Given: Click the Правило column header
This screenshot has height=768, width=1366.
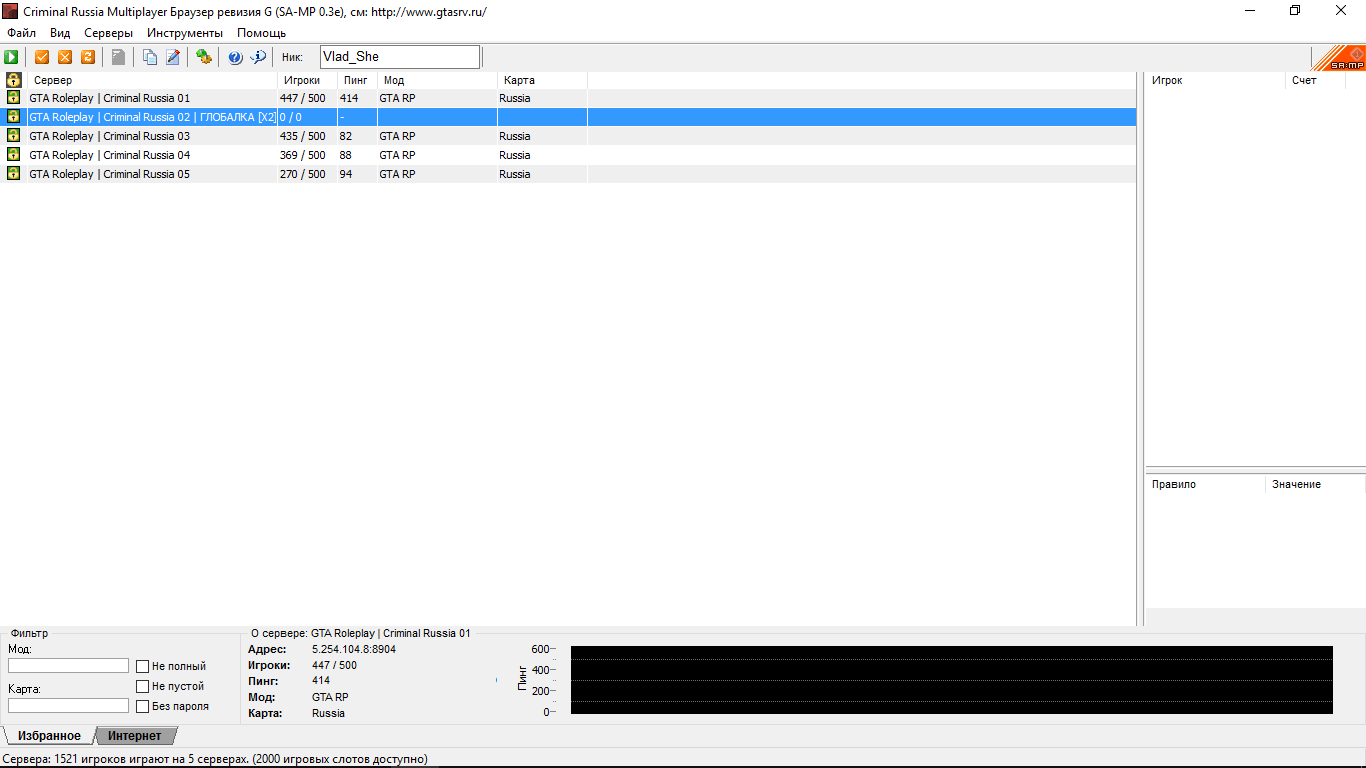Looking at the screenshot, I should (1205, 484).
